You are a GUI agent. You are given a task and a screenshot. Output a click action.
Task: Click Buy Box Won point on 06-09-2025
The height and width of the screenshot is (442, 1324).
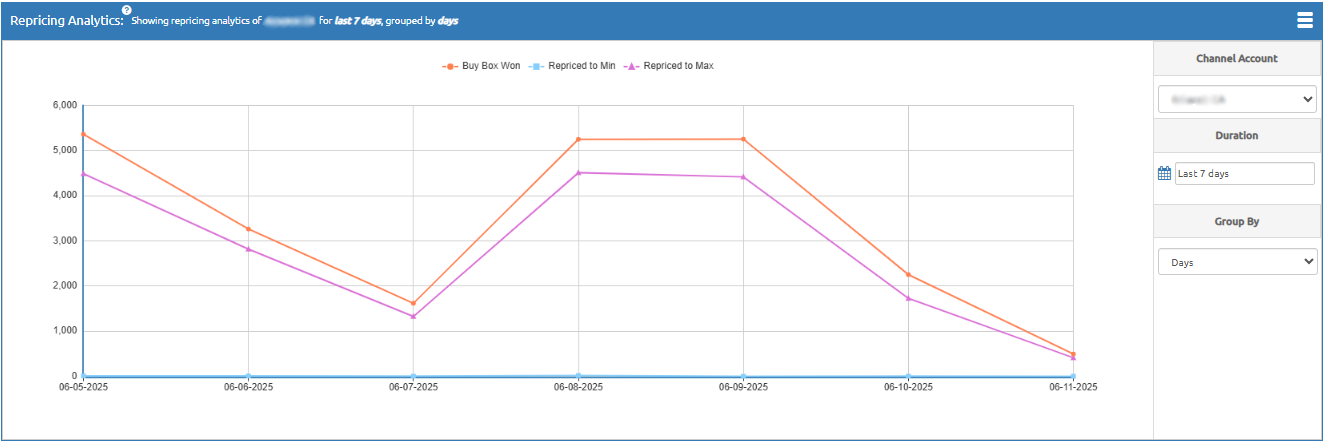(743, 139)
